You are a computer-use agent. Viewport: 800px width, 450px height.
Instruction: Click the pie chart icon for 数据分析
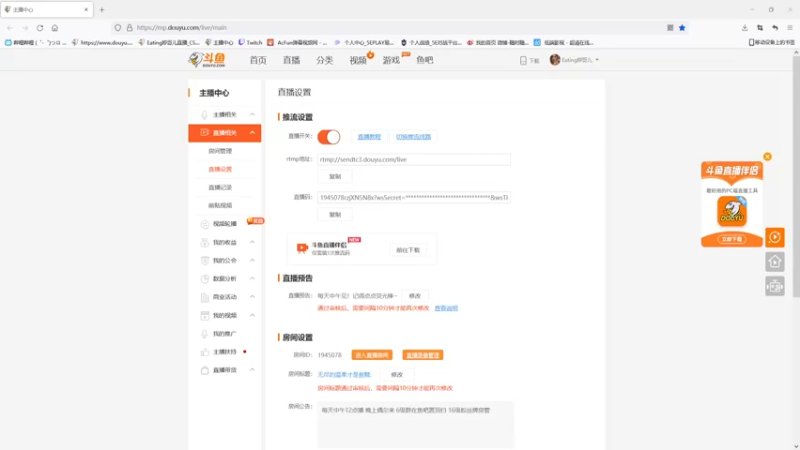click(205, 279)
